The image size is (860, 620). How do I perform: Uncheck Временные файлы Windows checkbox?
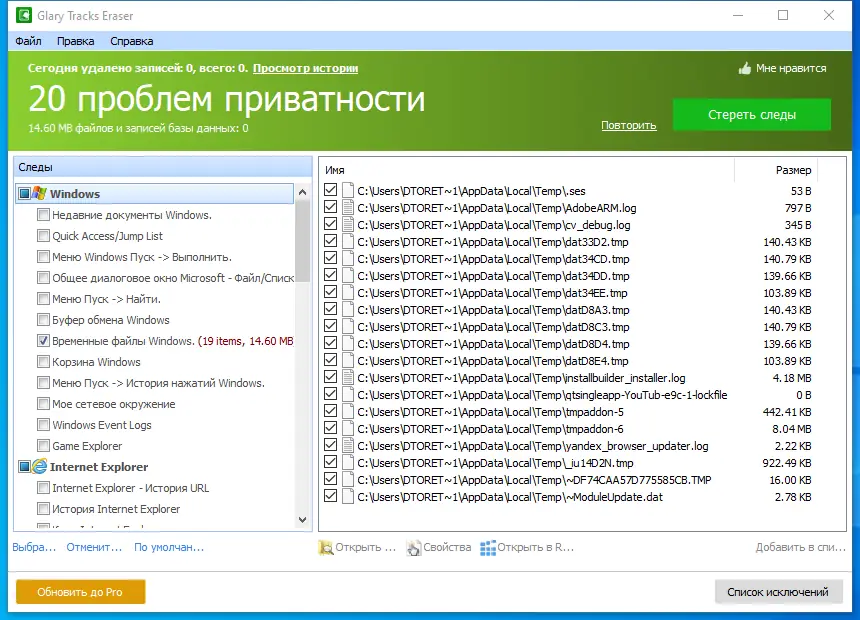click(x=43, y=341)
